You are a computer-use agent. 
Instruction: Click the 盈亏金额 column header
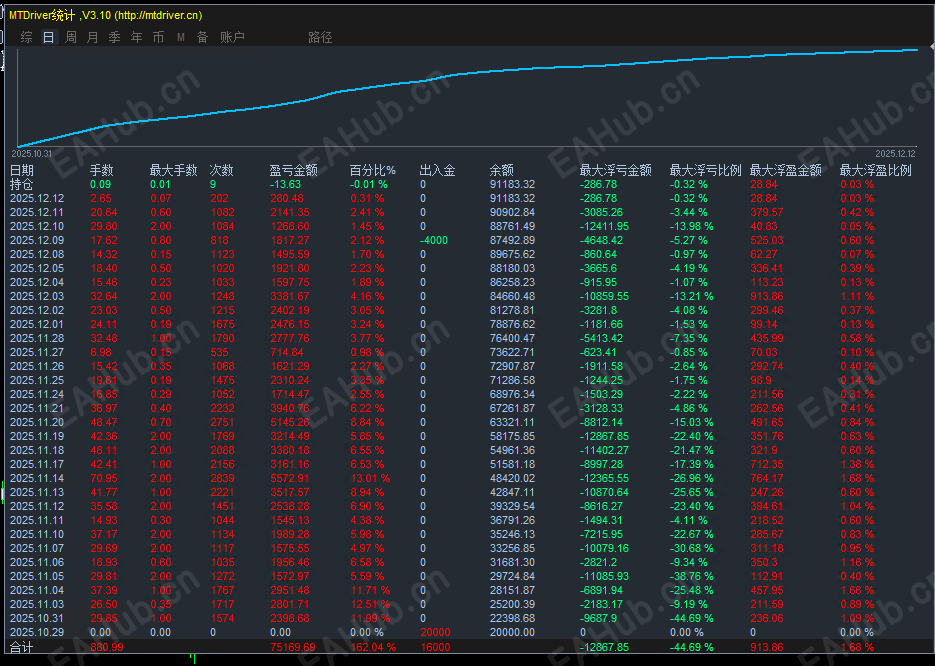293,171
